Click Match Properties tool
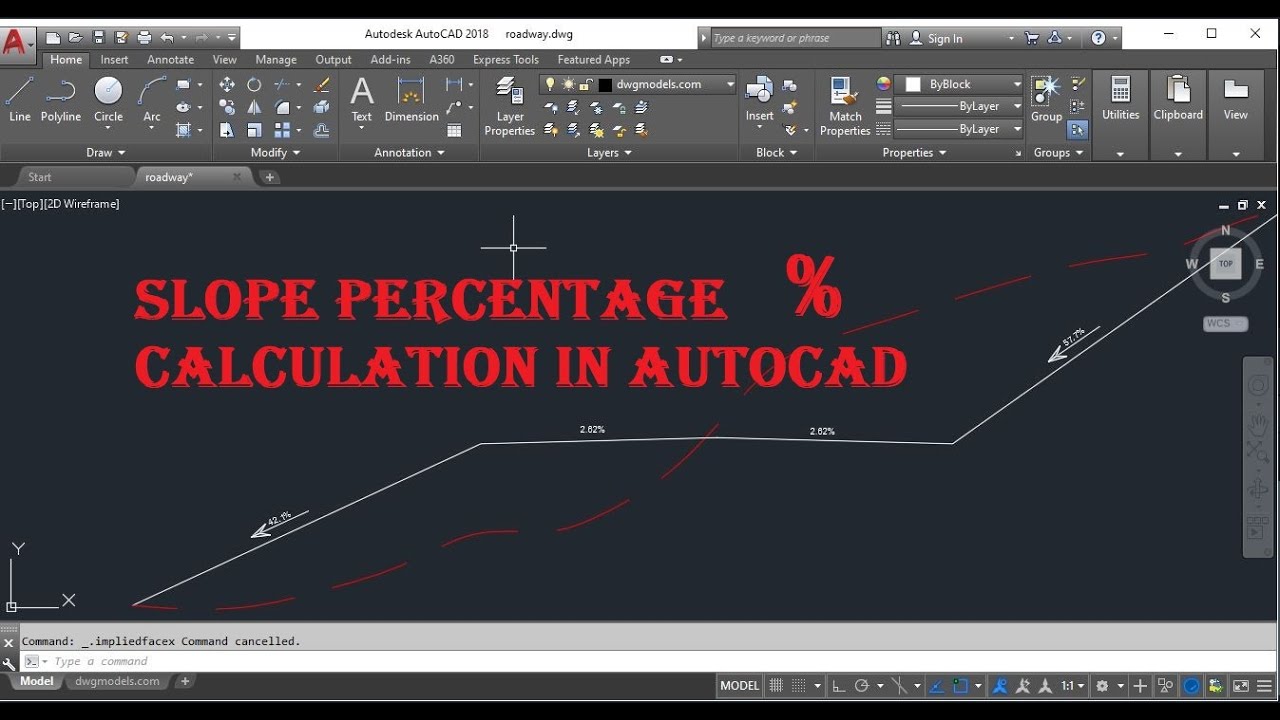 coord(845,106)
